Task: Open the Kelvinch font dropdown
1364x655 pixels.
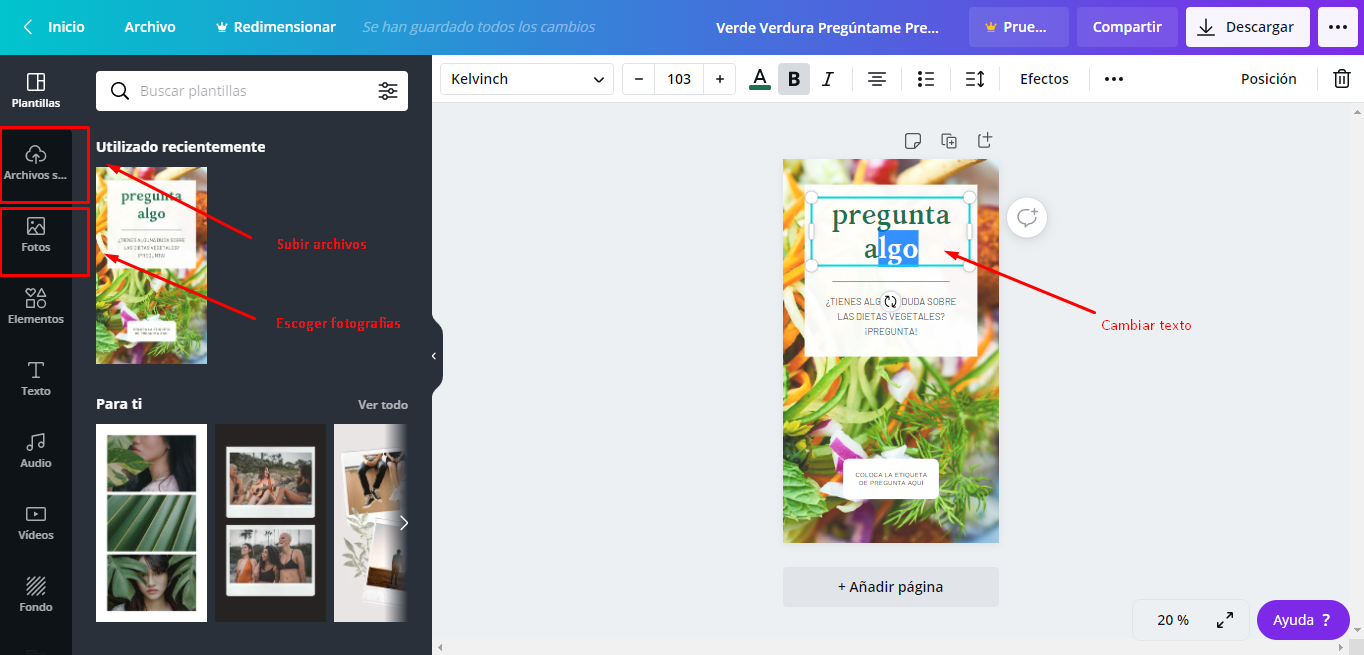Action: coord(527,79)
